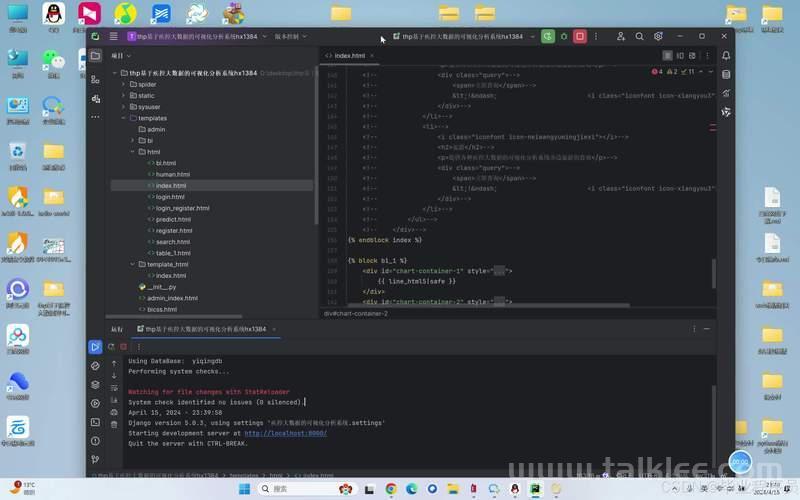This screenshot has height=500, width=800.
Task: Switch to preview-only view mode
Action: (692, 56)
